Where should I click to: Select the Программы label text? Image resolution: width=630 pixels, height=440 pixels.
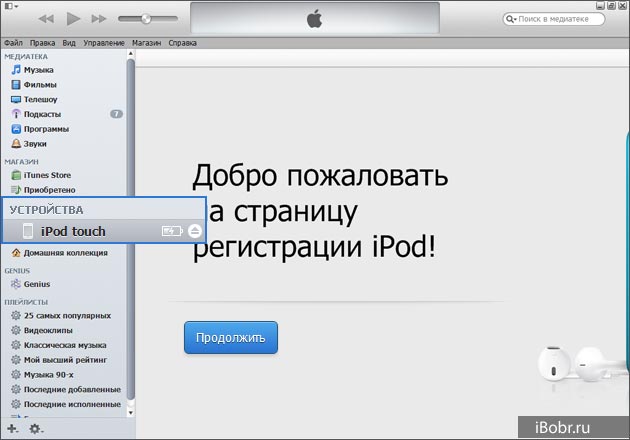click(46, 129)
